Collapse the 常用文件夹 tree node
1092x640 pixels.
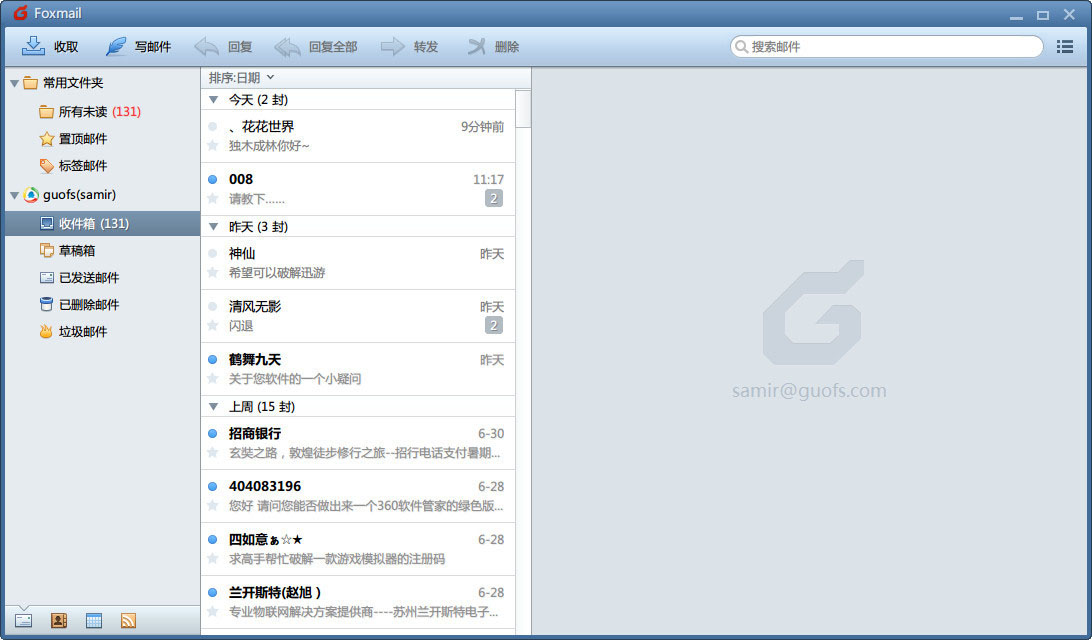[x=14, y=84]
